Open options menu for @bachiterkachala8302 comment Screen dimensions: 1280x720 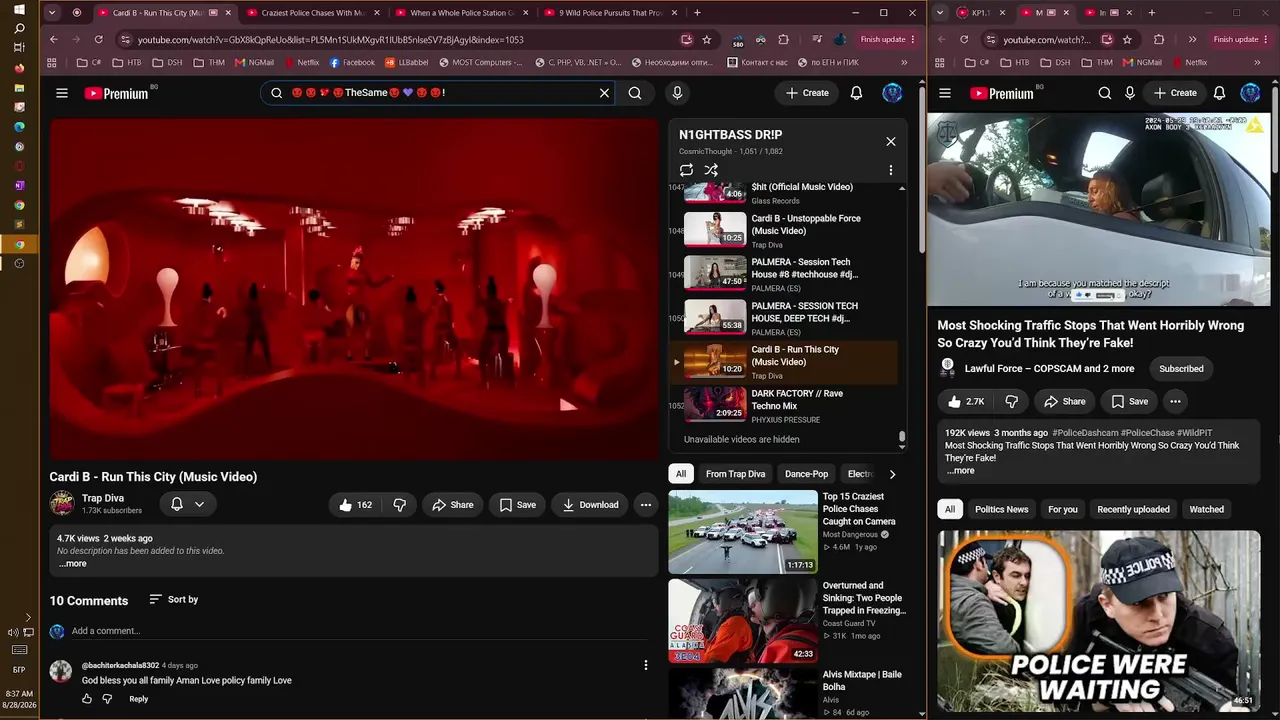[645, 665]
